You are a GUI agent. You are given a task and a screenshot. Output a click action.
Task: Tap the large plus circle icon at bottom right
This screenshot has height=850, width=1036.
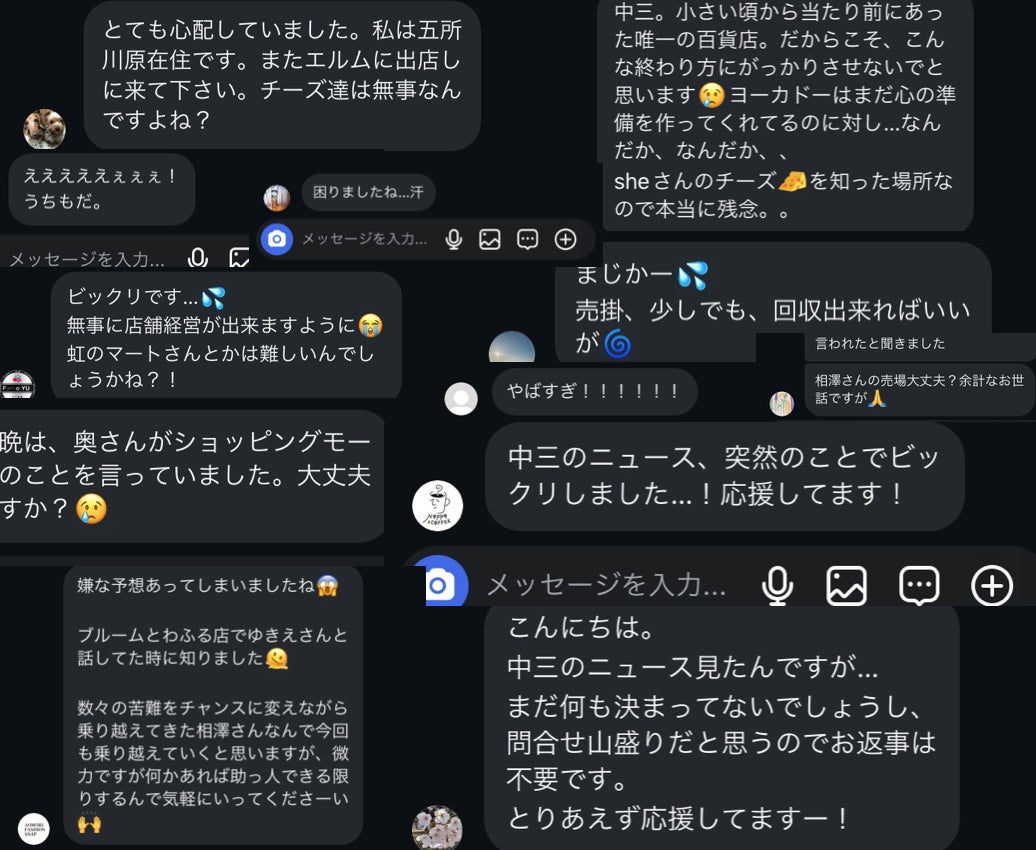992,586
